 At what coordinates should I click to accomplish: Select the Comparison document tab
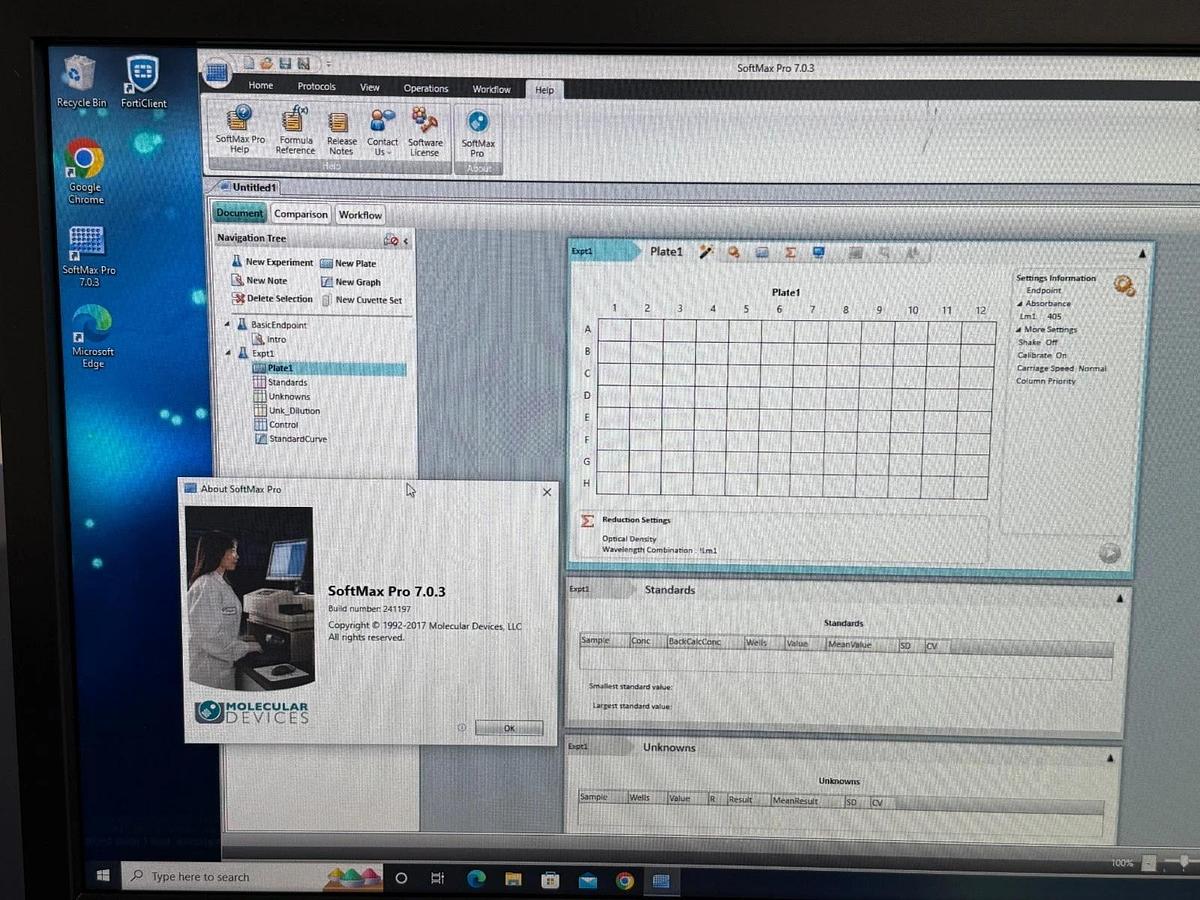[300, 214]
